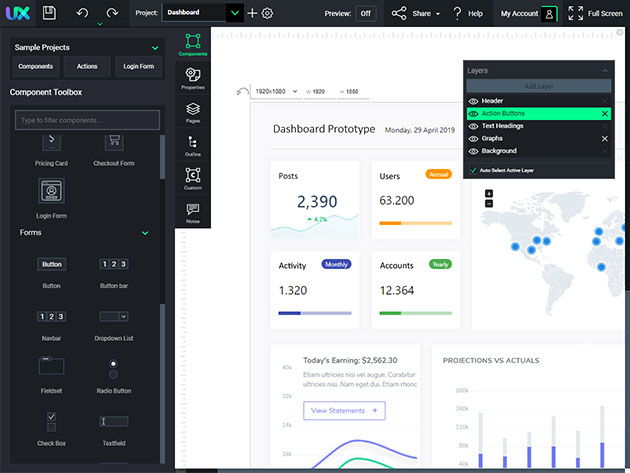630x473 pixels.
Task: Click the Share icon
Action: (399, 13)
